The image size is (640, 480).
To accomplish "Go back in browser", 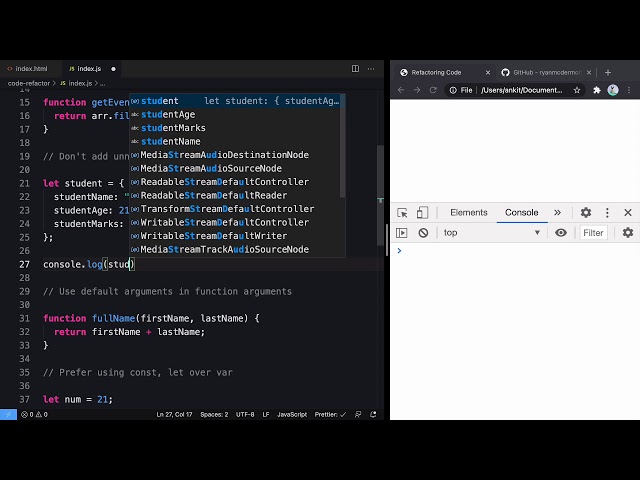I will click(x=401, y=90).
